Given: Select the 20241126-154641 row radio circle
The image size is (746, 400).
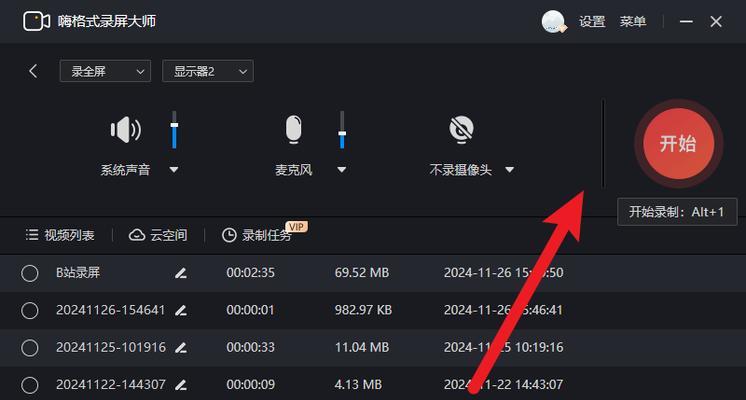Looking at the screenshot, I should (x=29, y=311).
